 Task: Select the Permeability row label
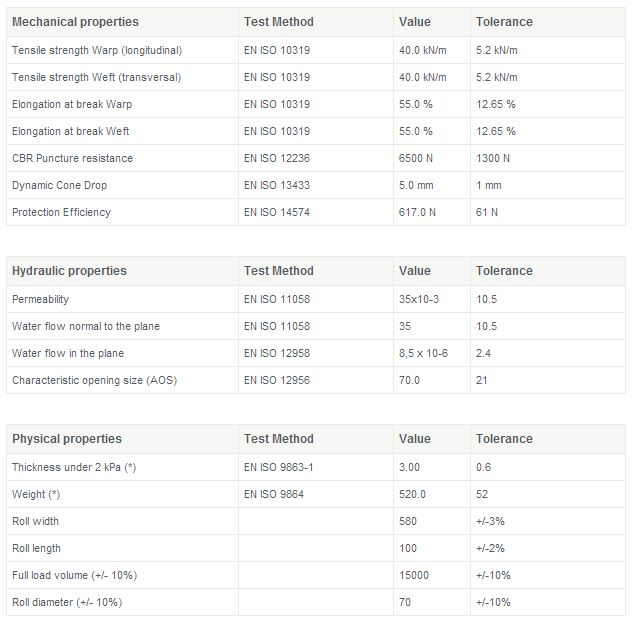pos(40,299)
